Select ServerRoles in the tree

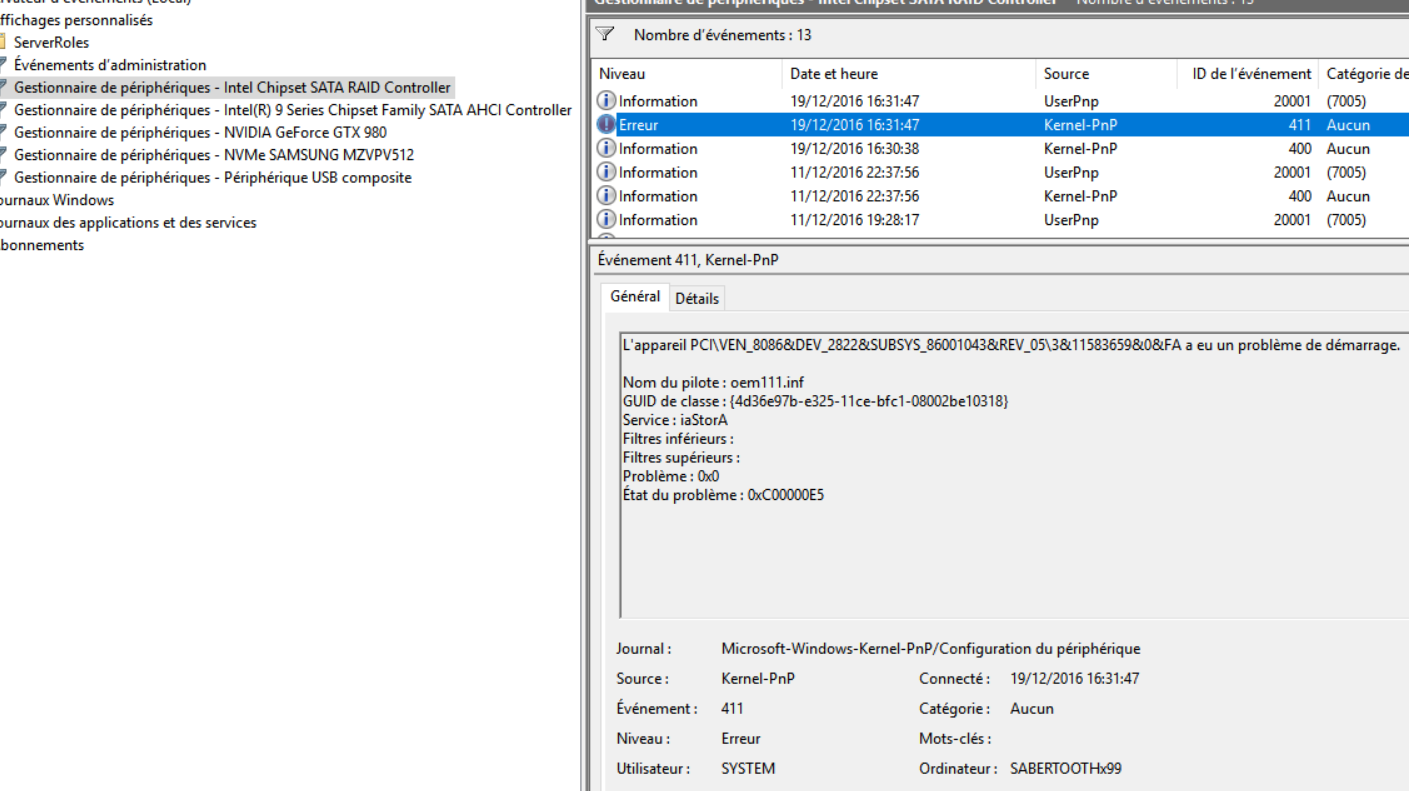tap(51, 43)
